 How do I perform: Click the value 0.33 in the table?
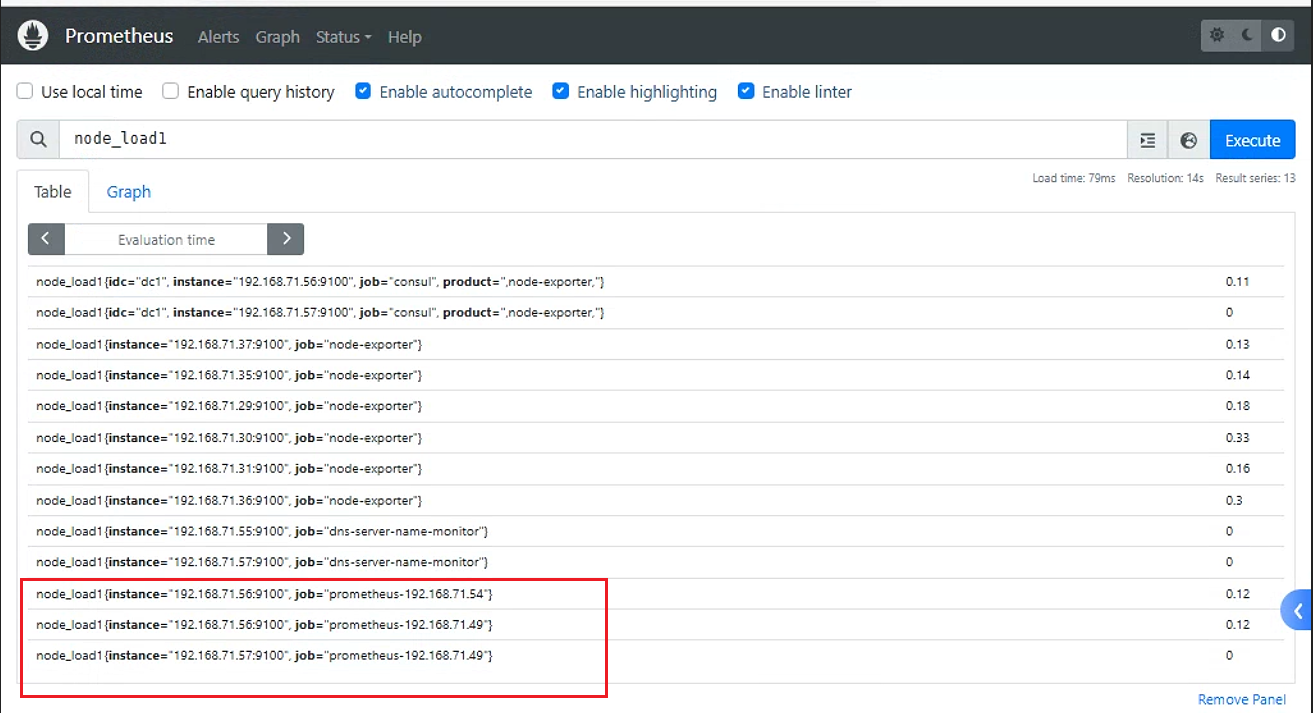coord(1237,438)
